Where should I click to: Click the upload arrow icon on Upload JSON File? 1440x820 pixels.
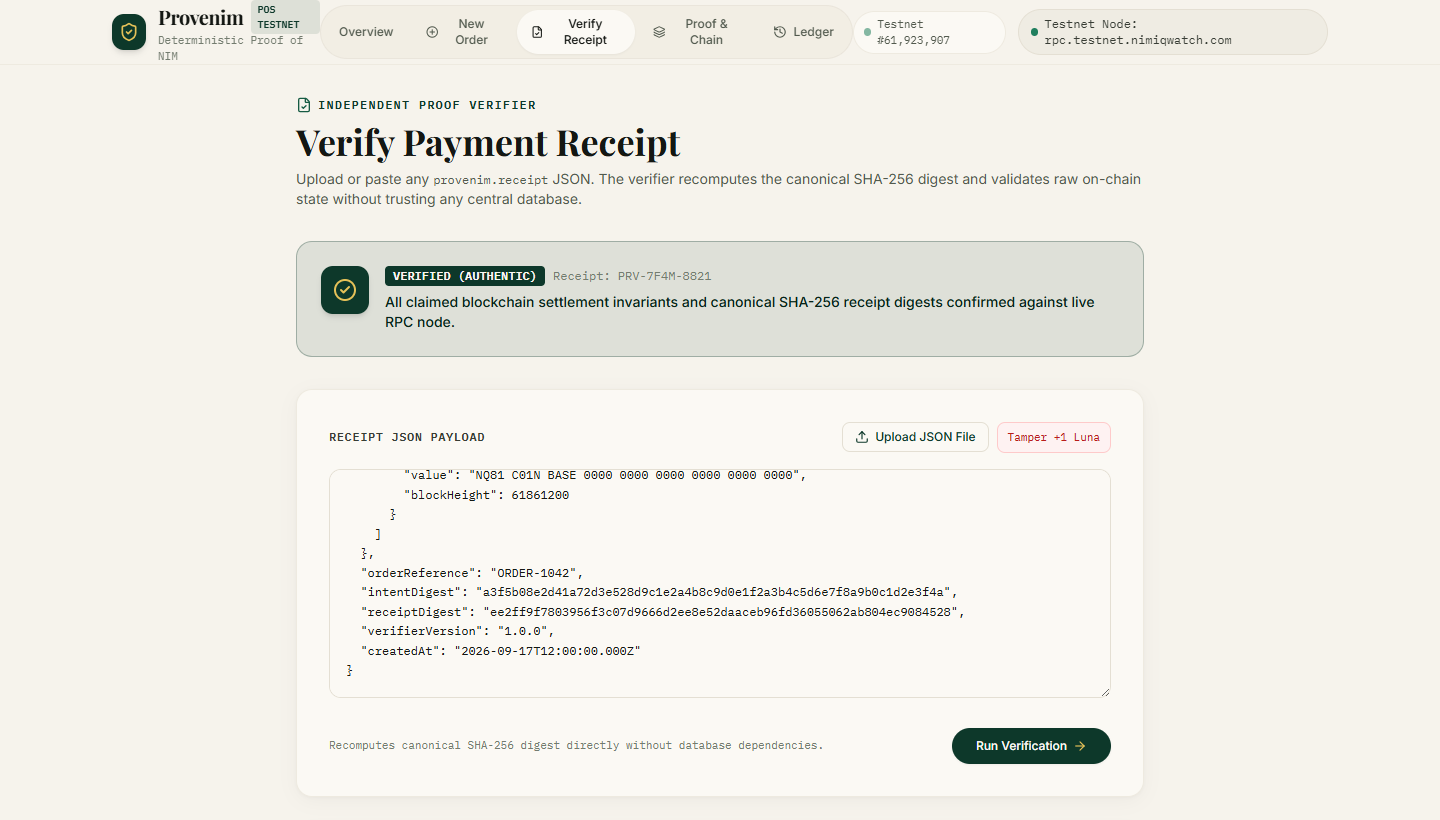pyautogui.click(x=862, y=437)
